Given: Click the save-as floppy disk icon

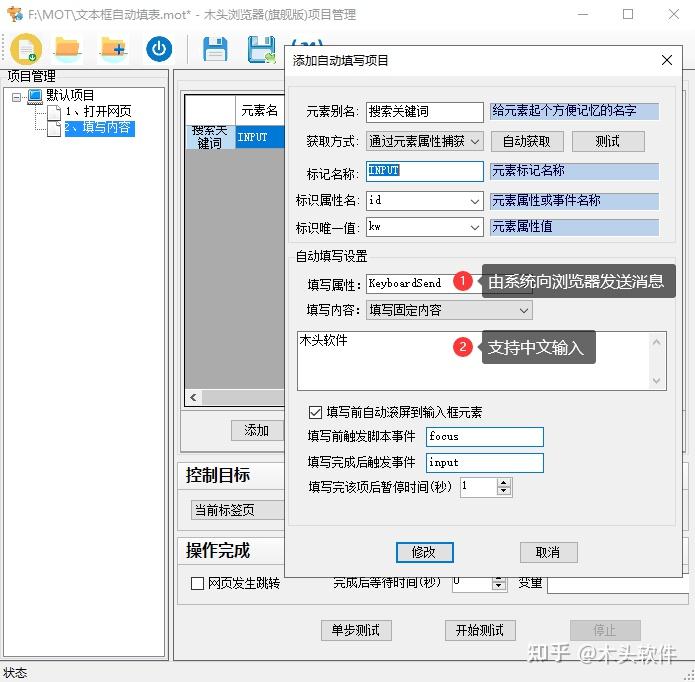Looking at the screenshot, I should (x=262, y=49).
